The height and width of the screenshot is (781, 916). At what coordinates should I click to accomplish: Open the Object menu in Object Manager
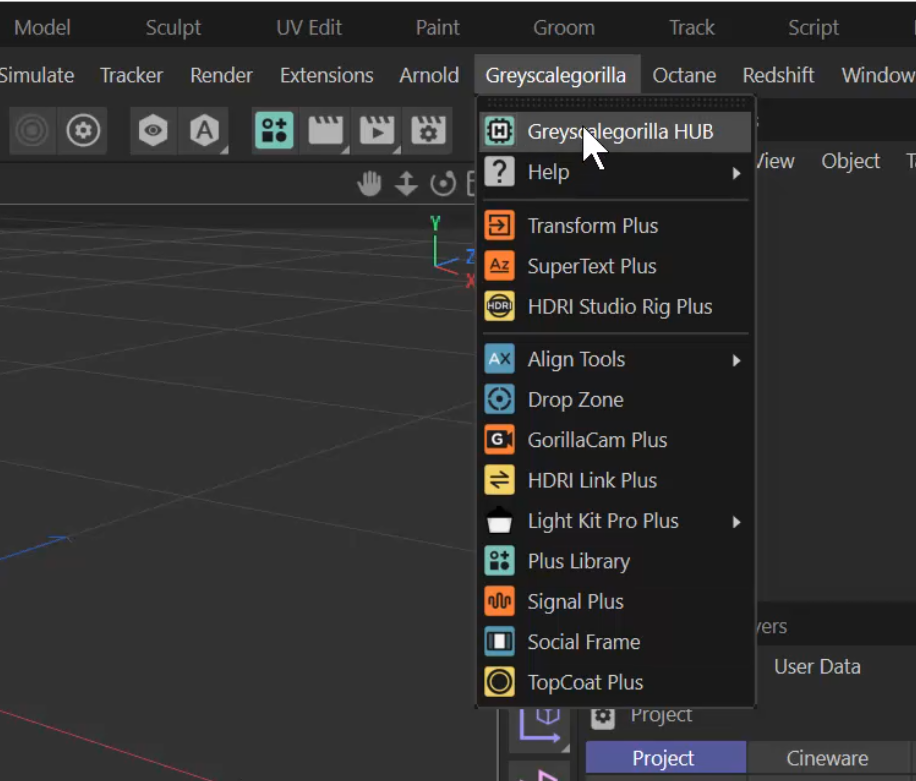click(x=851, y=161)
